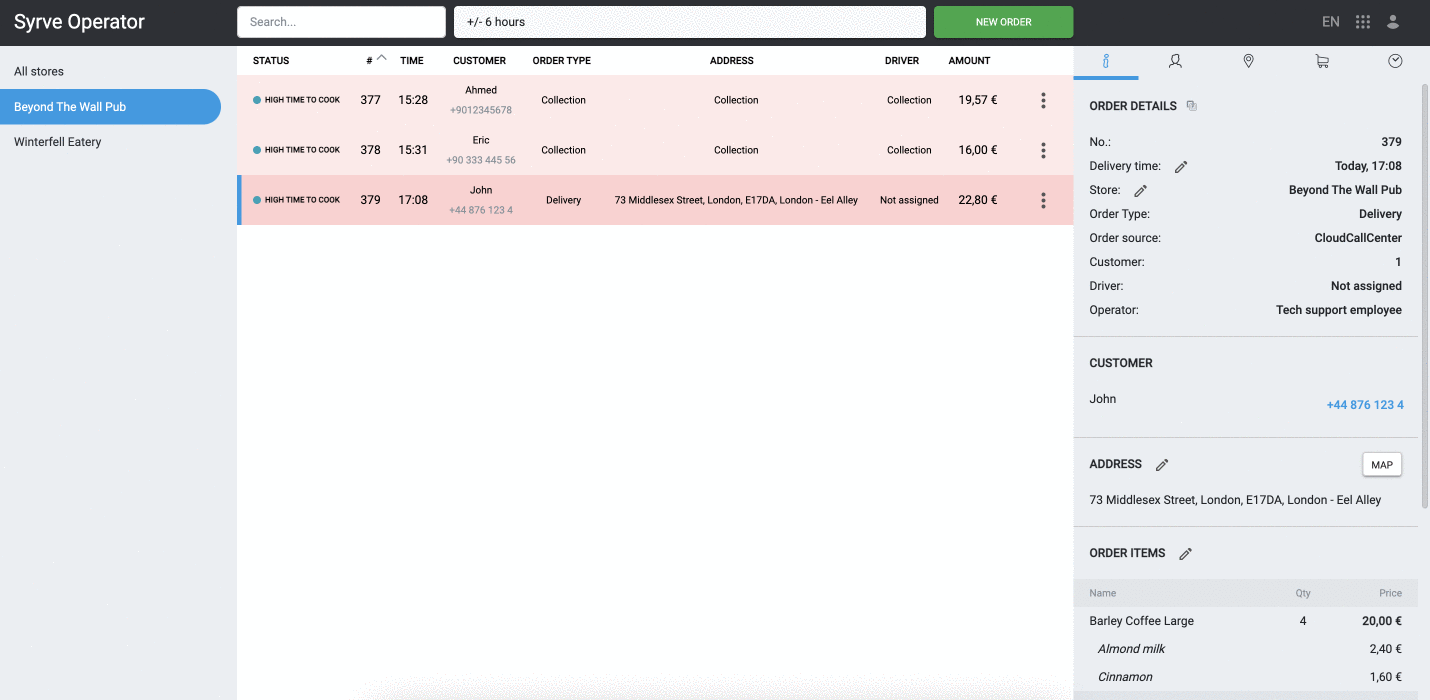1430x700 pixels.
Task: Open the clock history tab
Action: click(x=1395, y=62)
